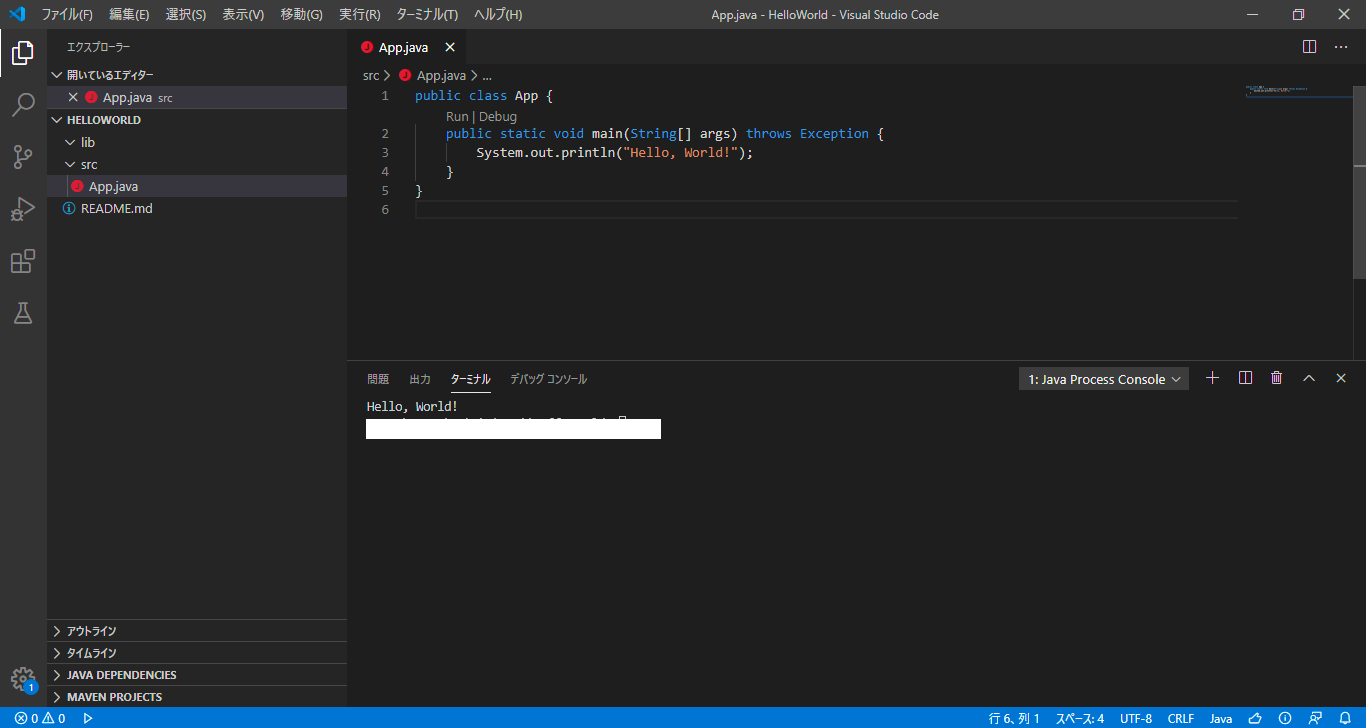Open the ターミナル(T) menu

click(x=427, y=14)
